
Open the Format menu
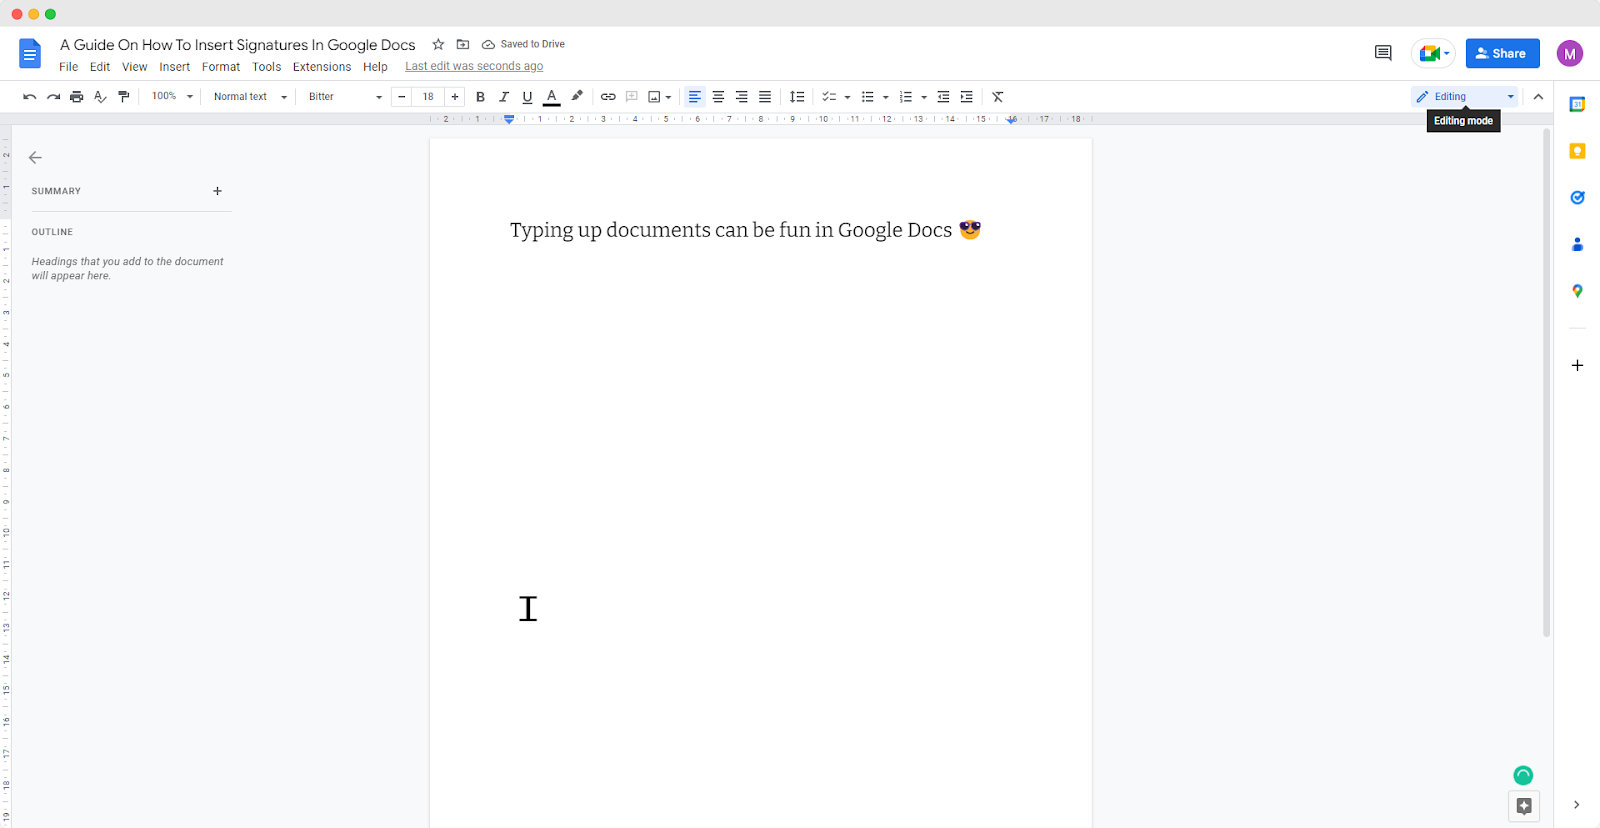coord(221,67)
